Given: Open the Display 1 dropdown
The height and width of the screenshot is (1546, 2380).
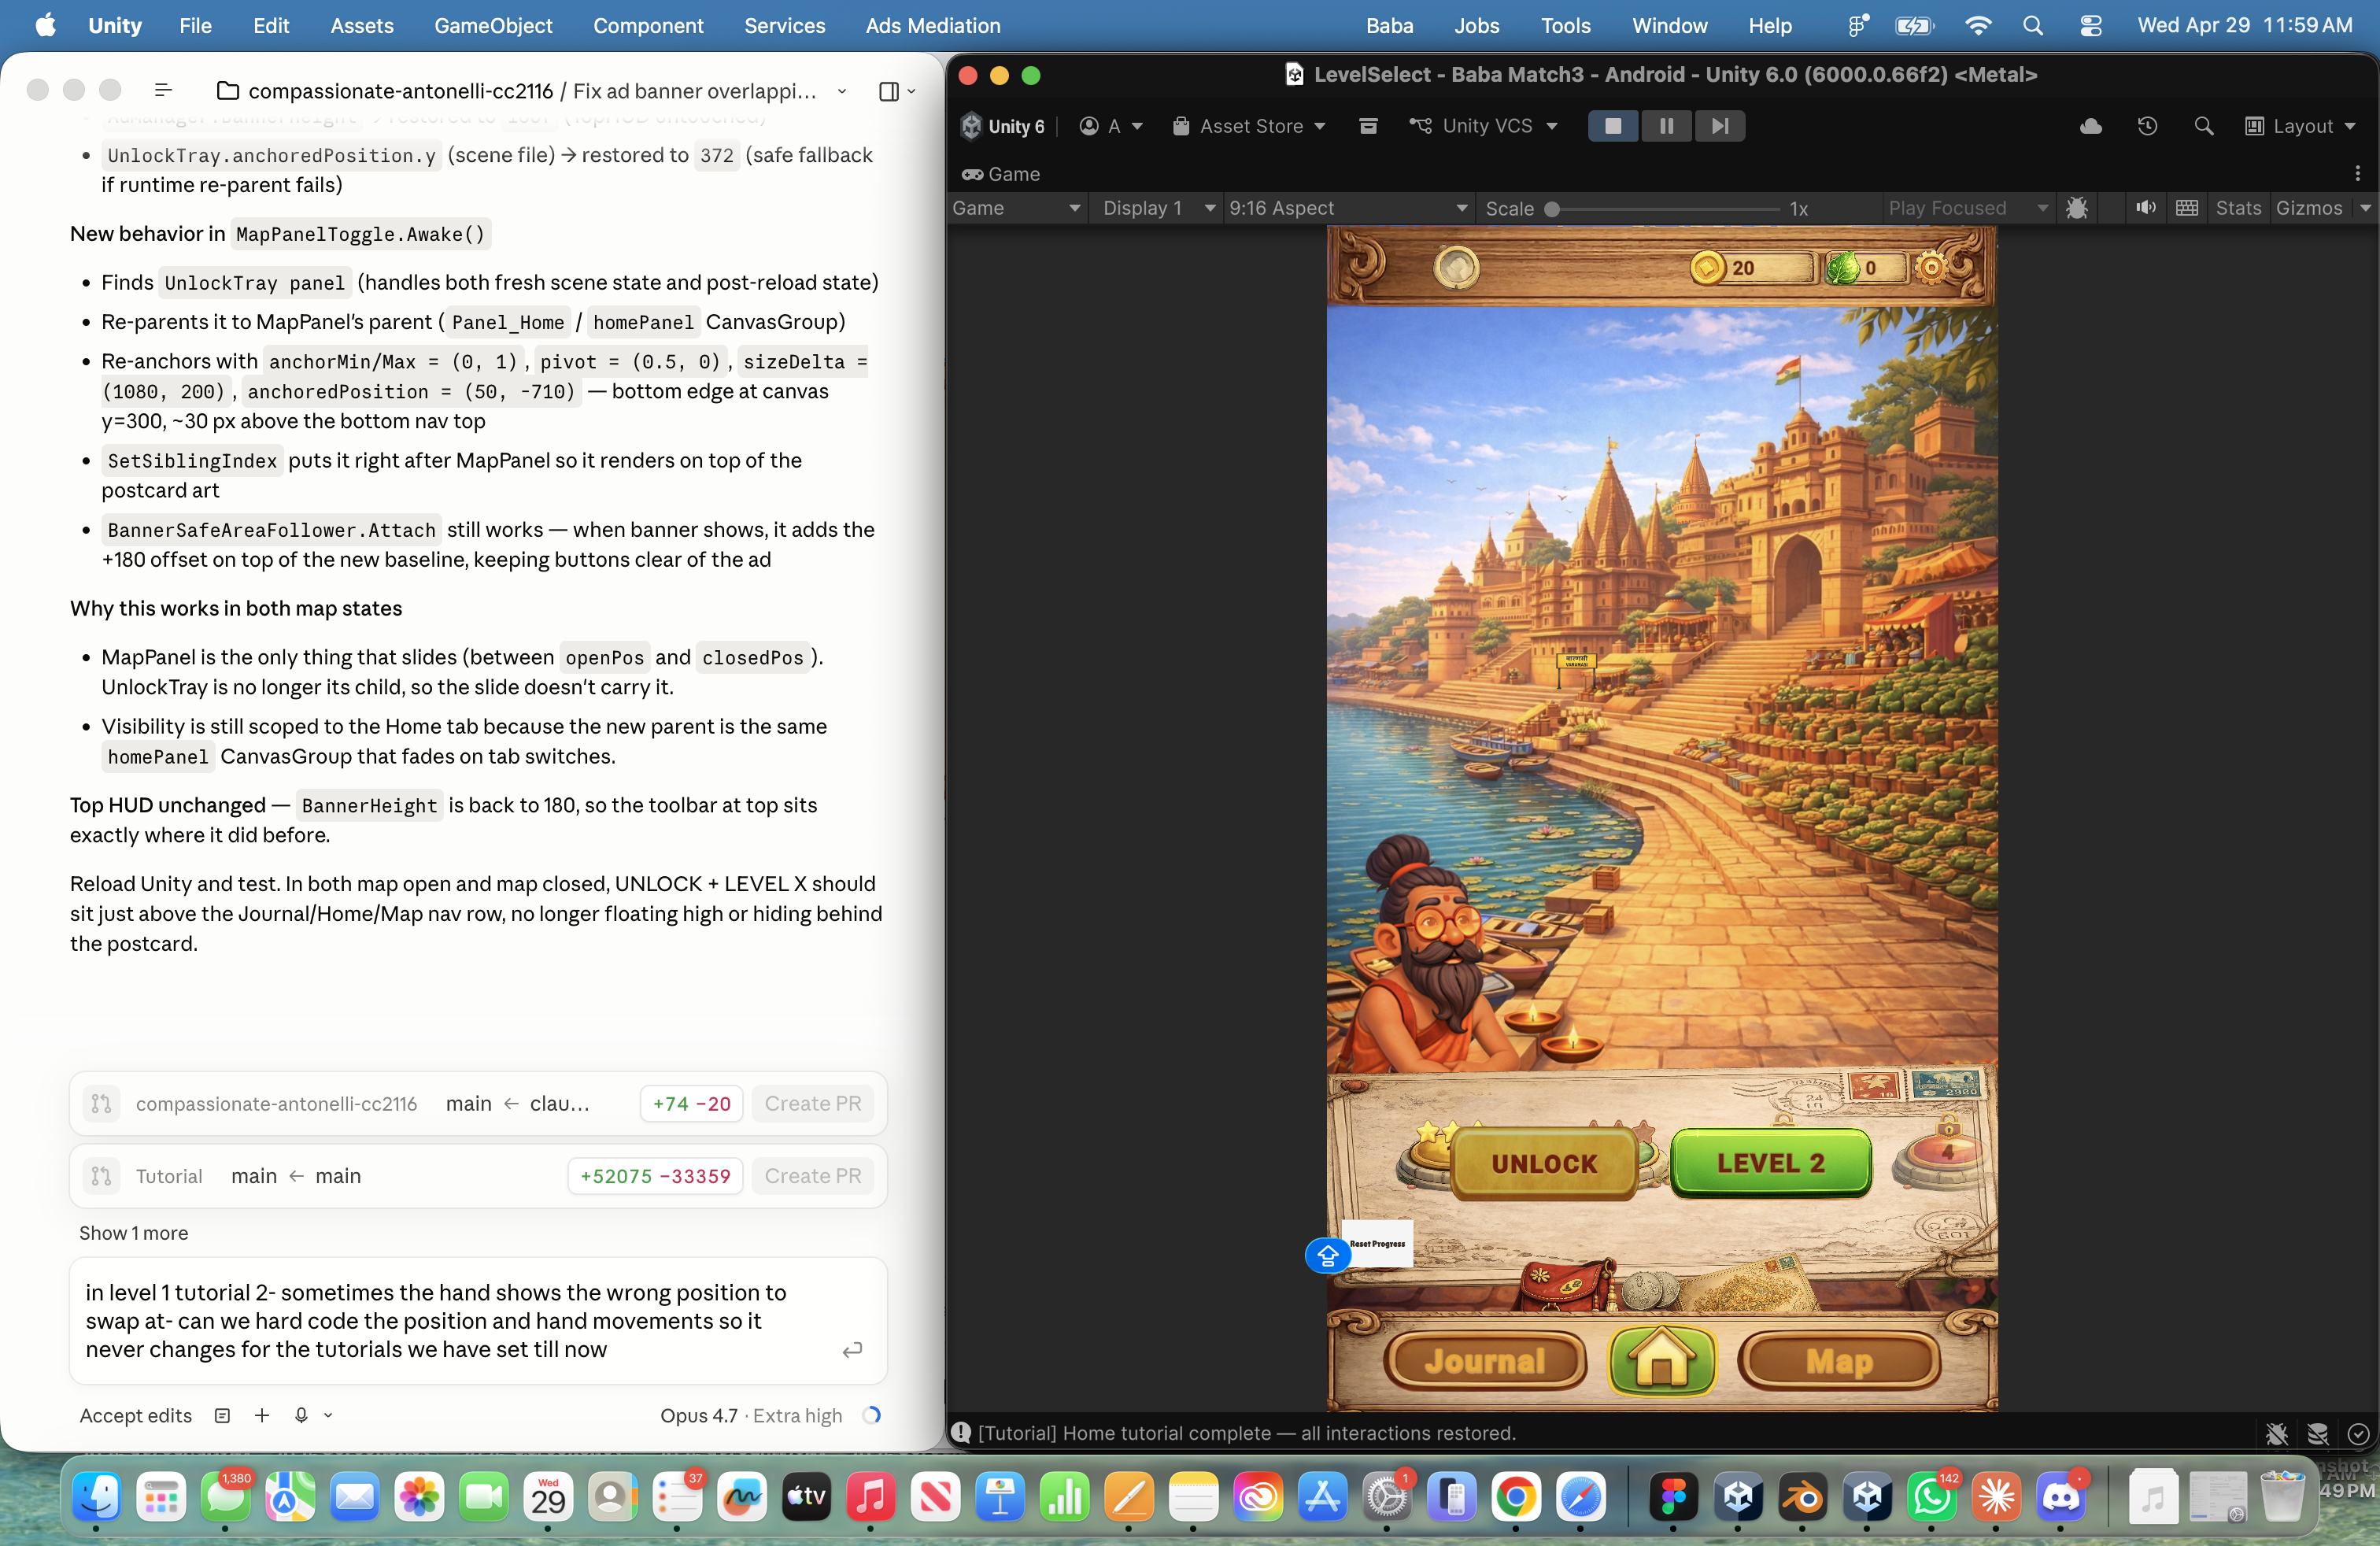Looking at the screenshot, I should click(1157, 208).
